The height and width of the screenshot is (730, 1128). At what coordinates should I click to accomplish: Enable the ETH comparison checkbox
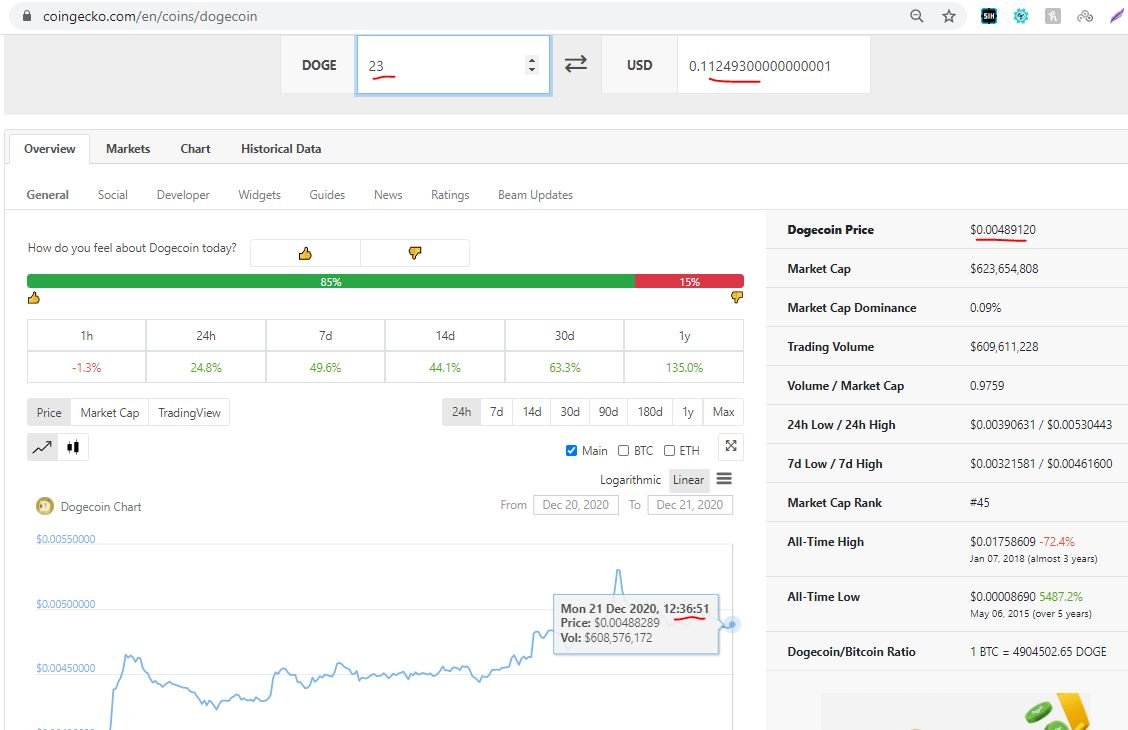tap(669, 451)
